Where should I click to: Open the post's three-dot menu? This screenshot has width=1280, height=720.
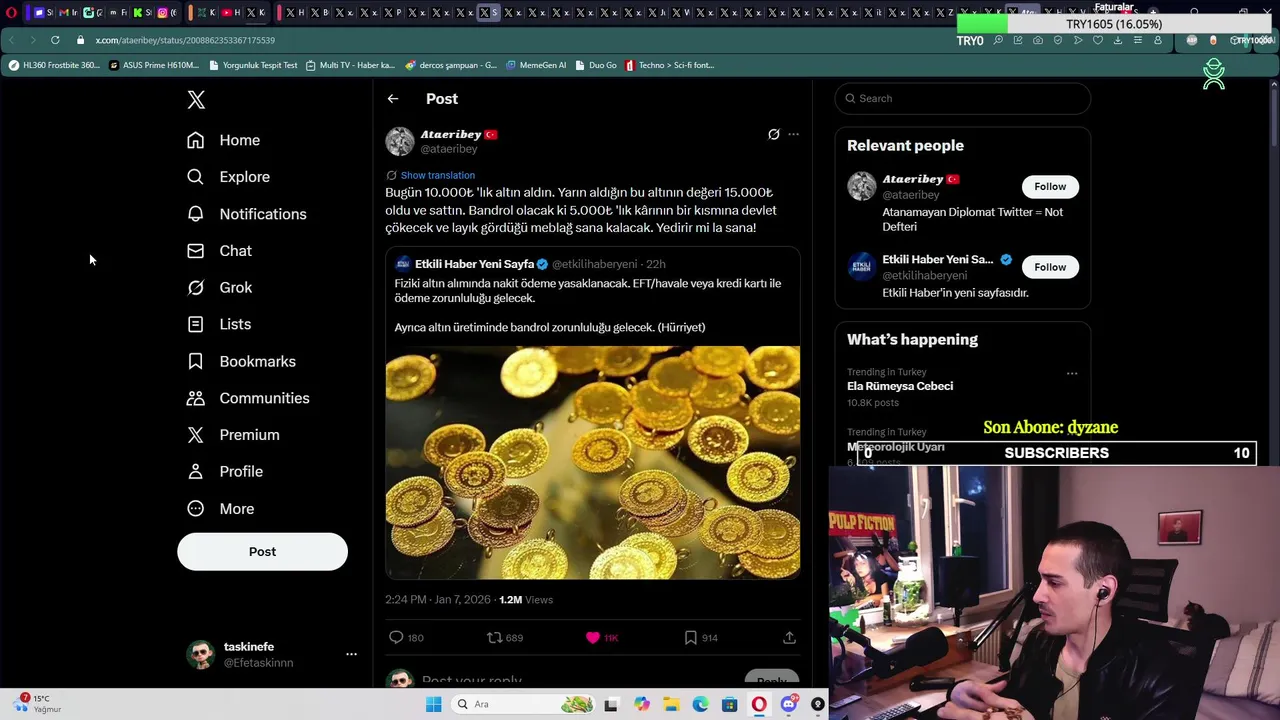(793, 134)
